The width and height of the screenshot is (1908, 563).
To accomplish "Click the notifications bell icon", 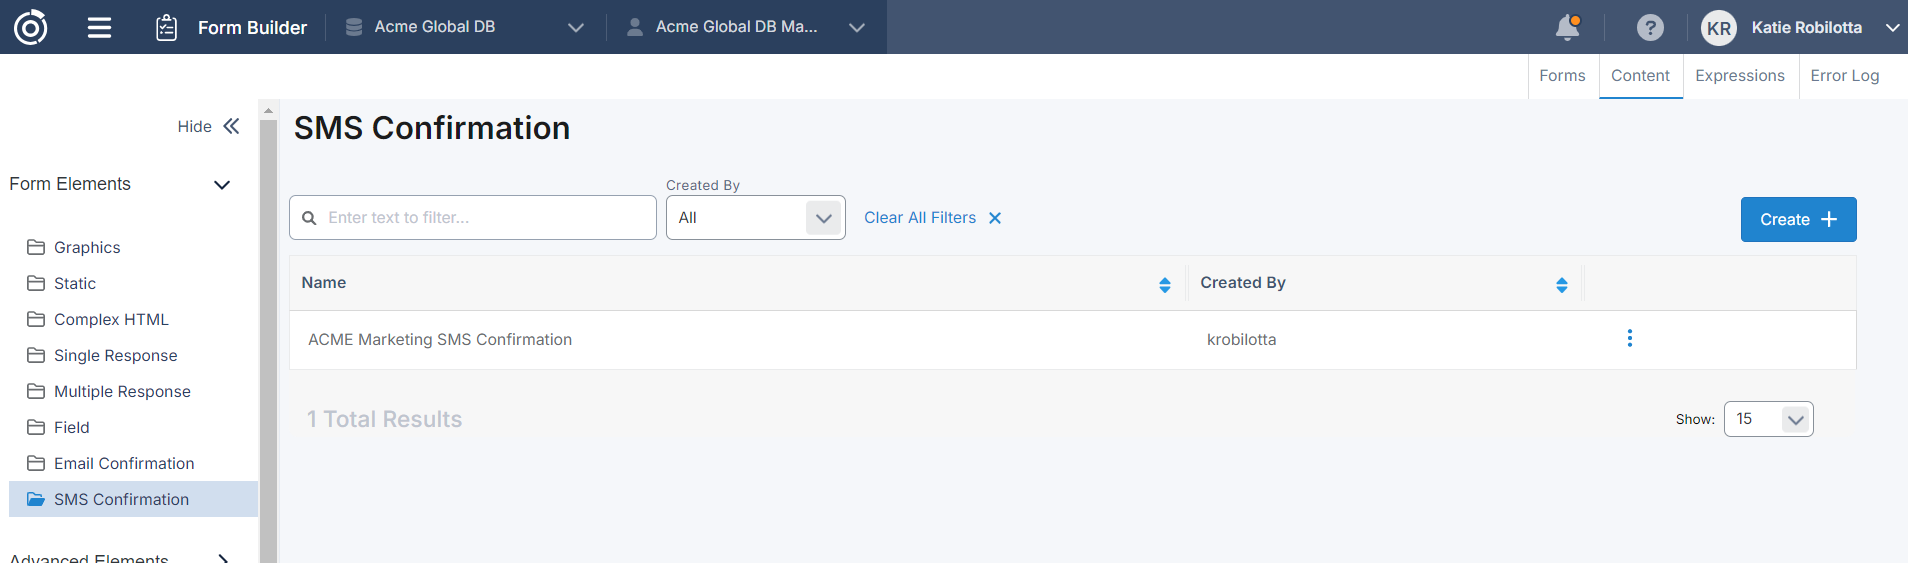I will click(x=1567, y=27).
